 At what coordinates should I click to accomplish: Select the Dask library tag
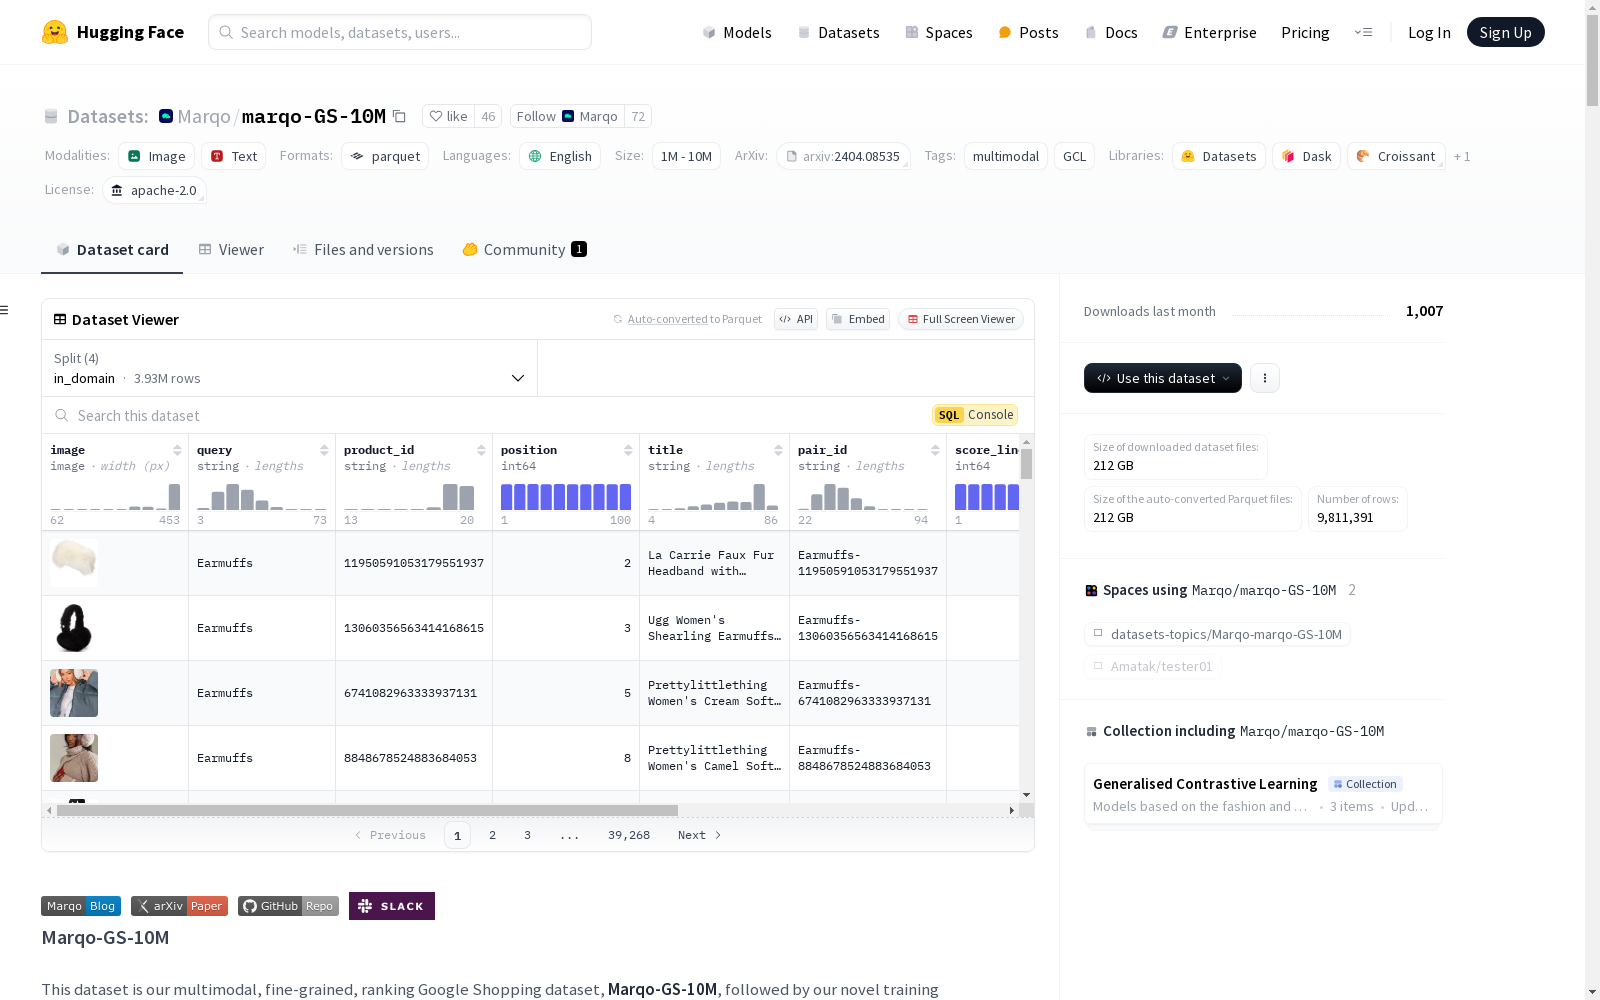click(1307, 156)
